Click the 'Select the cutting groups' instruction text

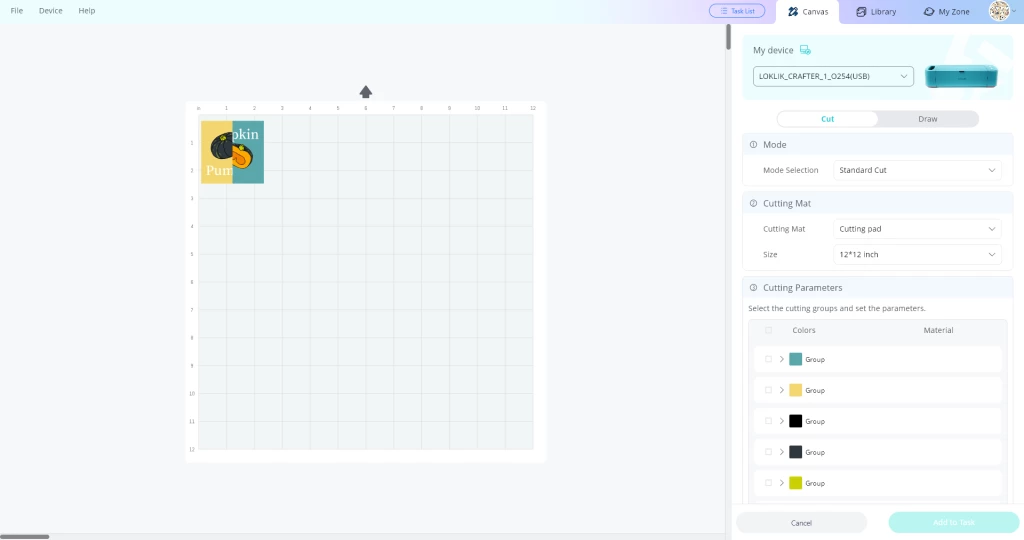(x=837, y=308)
